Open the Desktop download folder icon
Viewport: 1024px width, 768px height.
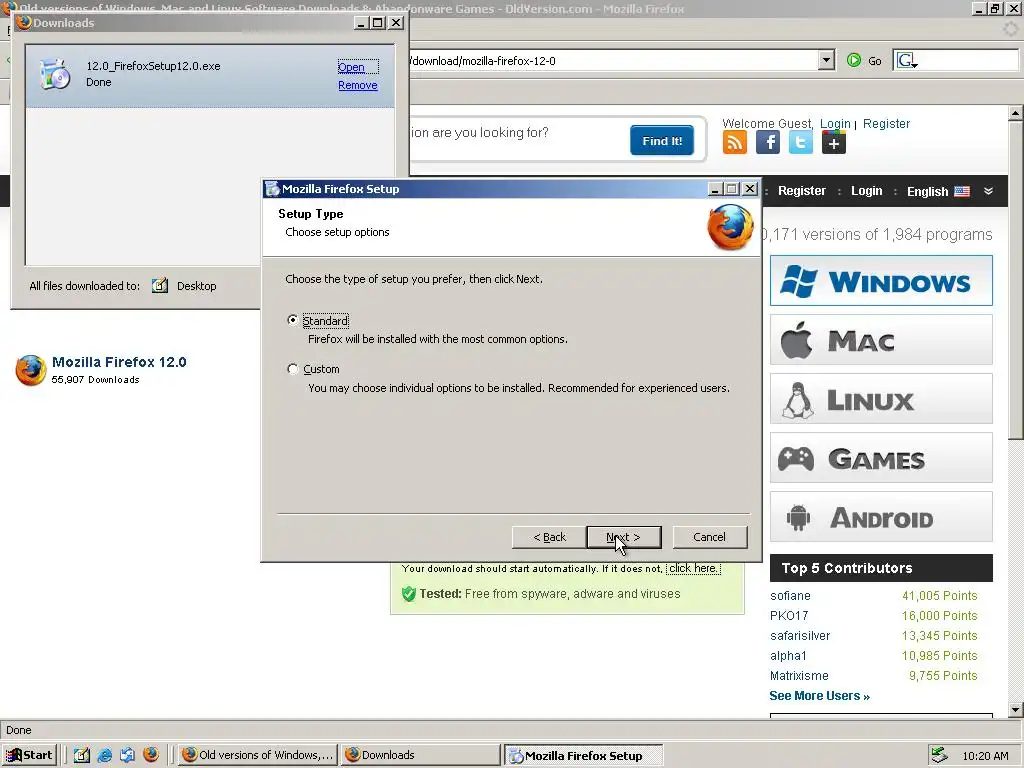click(160, 285)
